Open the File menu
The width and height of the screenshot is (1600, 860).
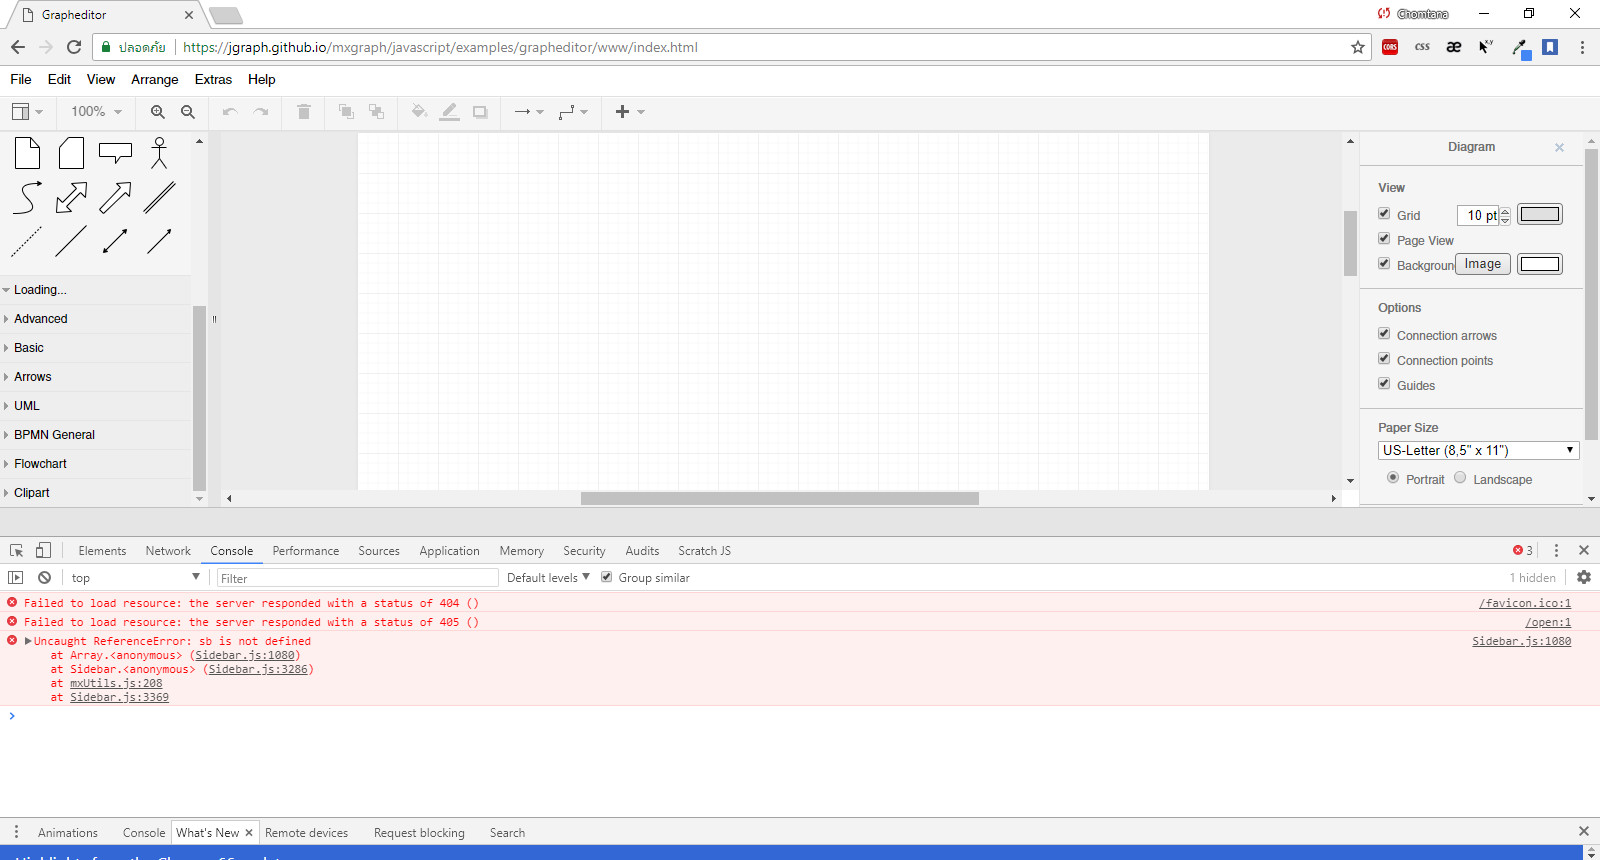21,79
